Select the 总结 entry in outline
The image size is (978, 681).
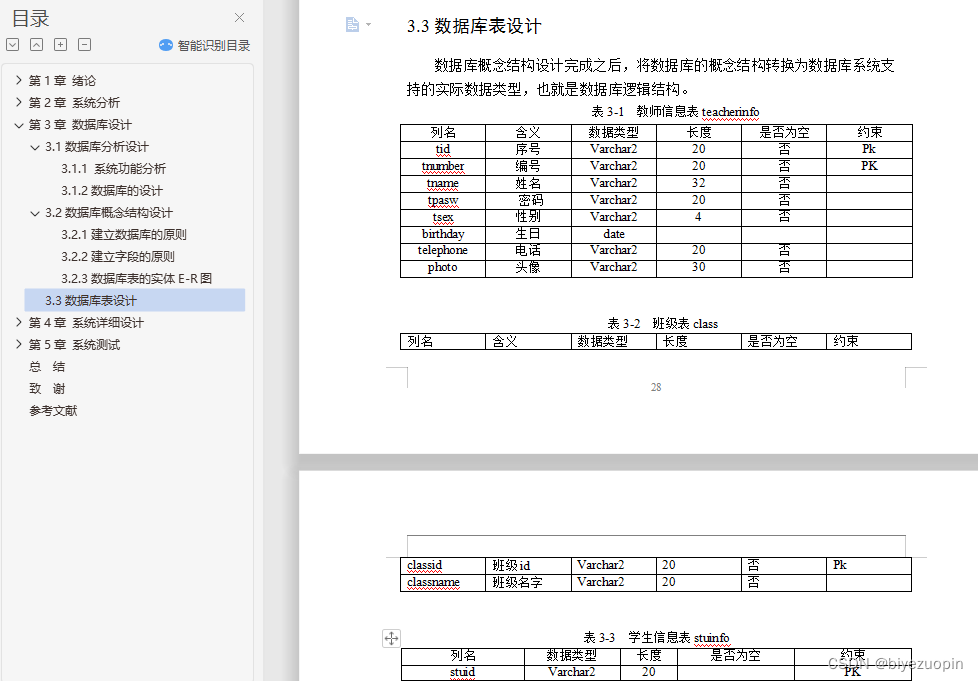[48, 366]
